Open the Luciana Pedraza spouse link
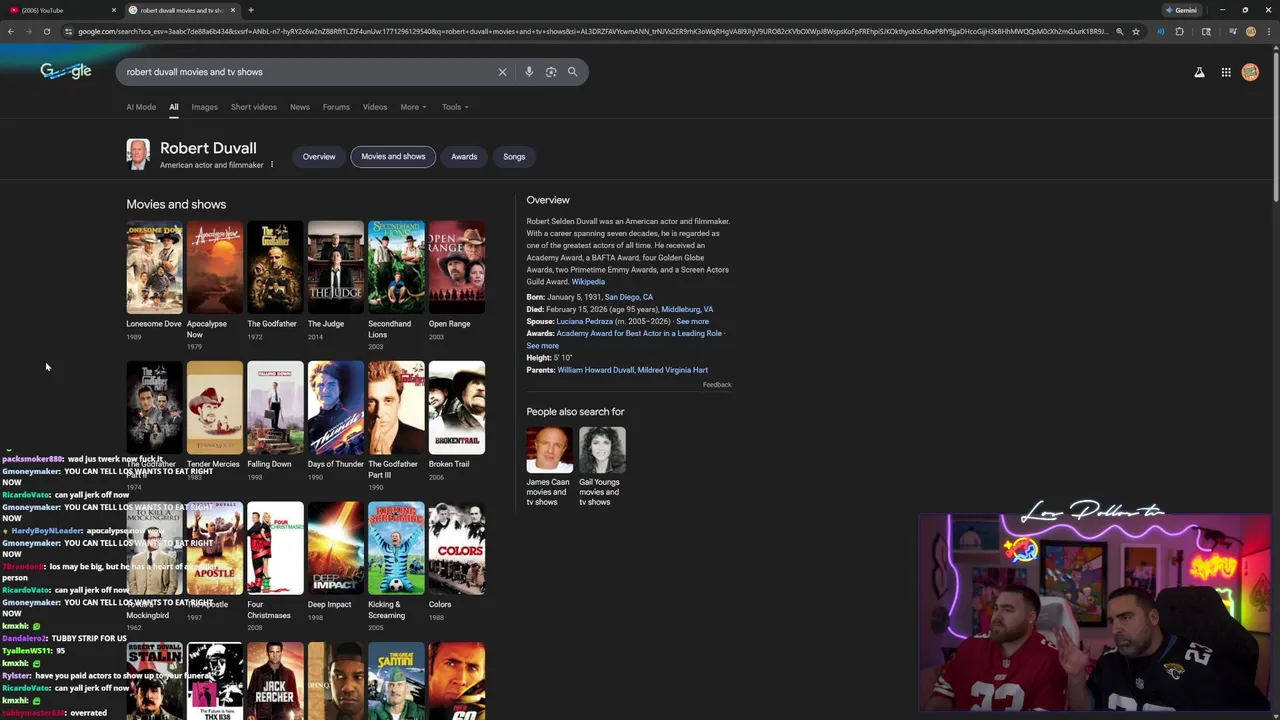Screen dimensions: 1280x720 tap(583, 321)
